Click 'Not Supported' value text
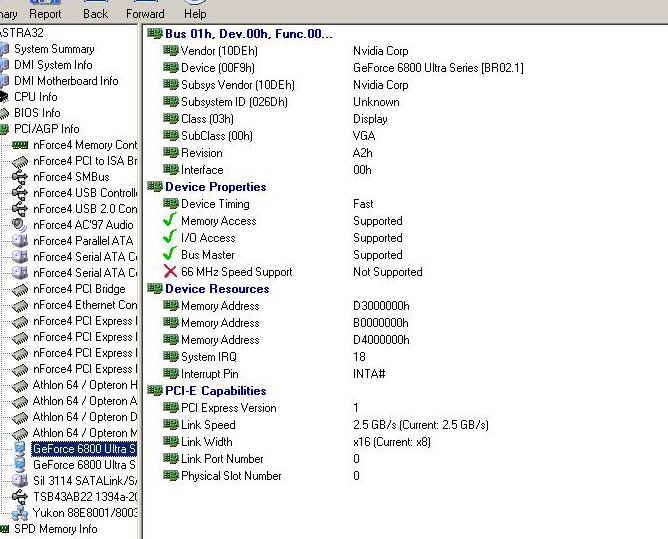Image resolution: width=668 pixels, height=539 pixels. (x=388, y=272)
